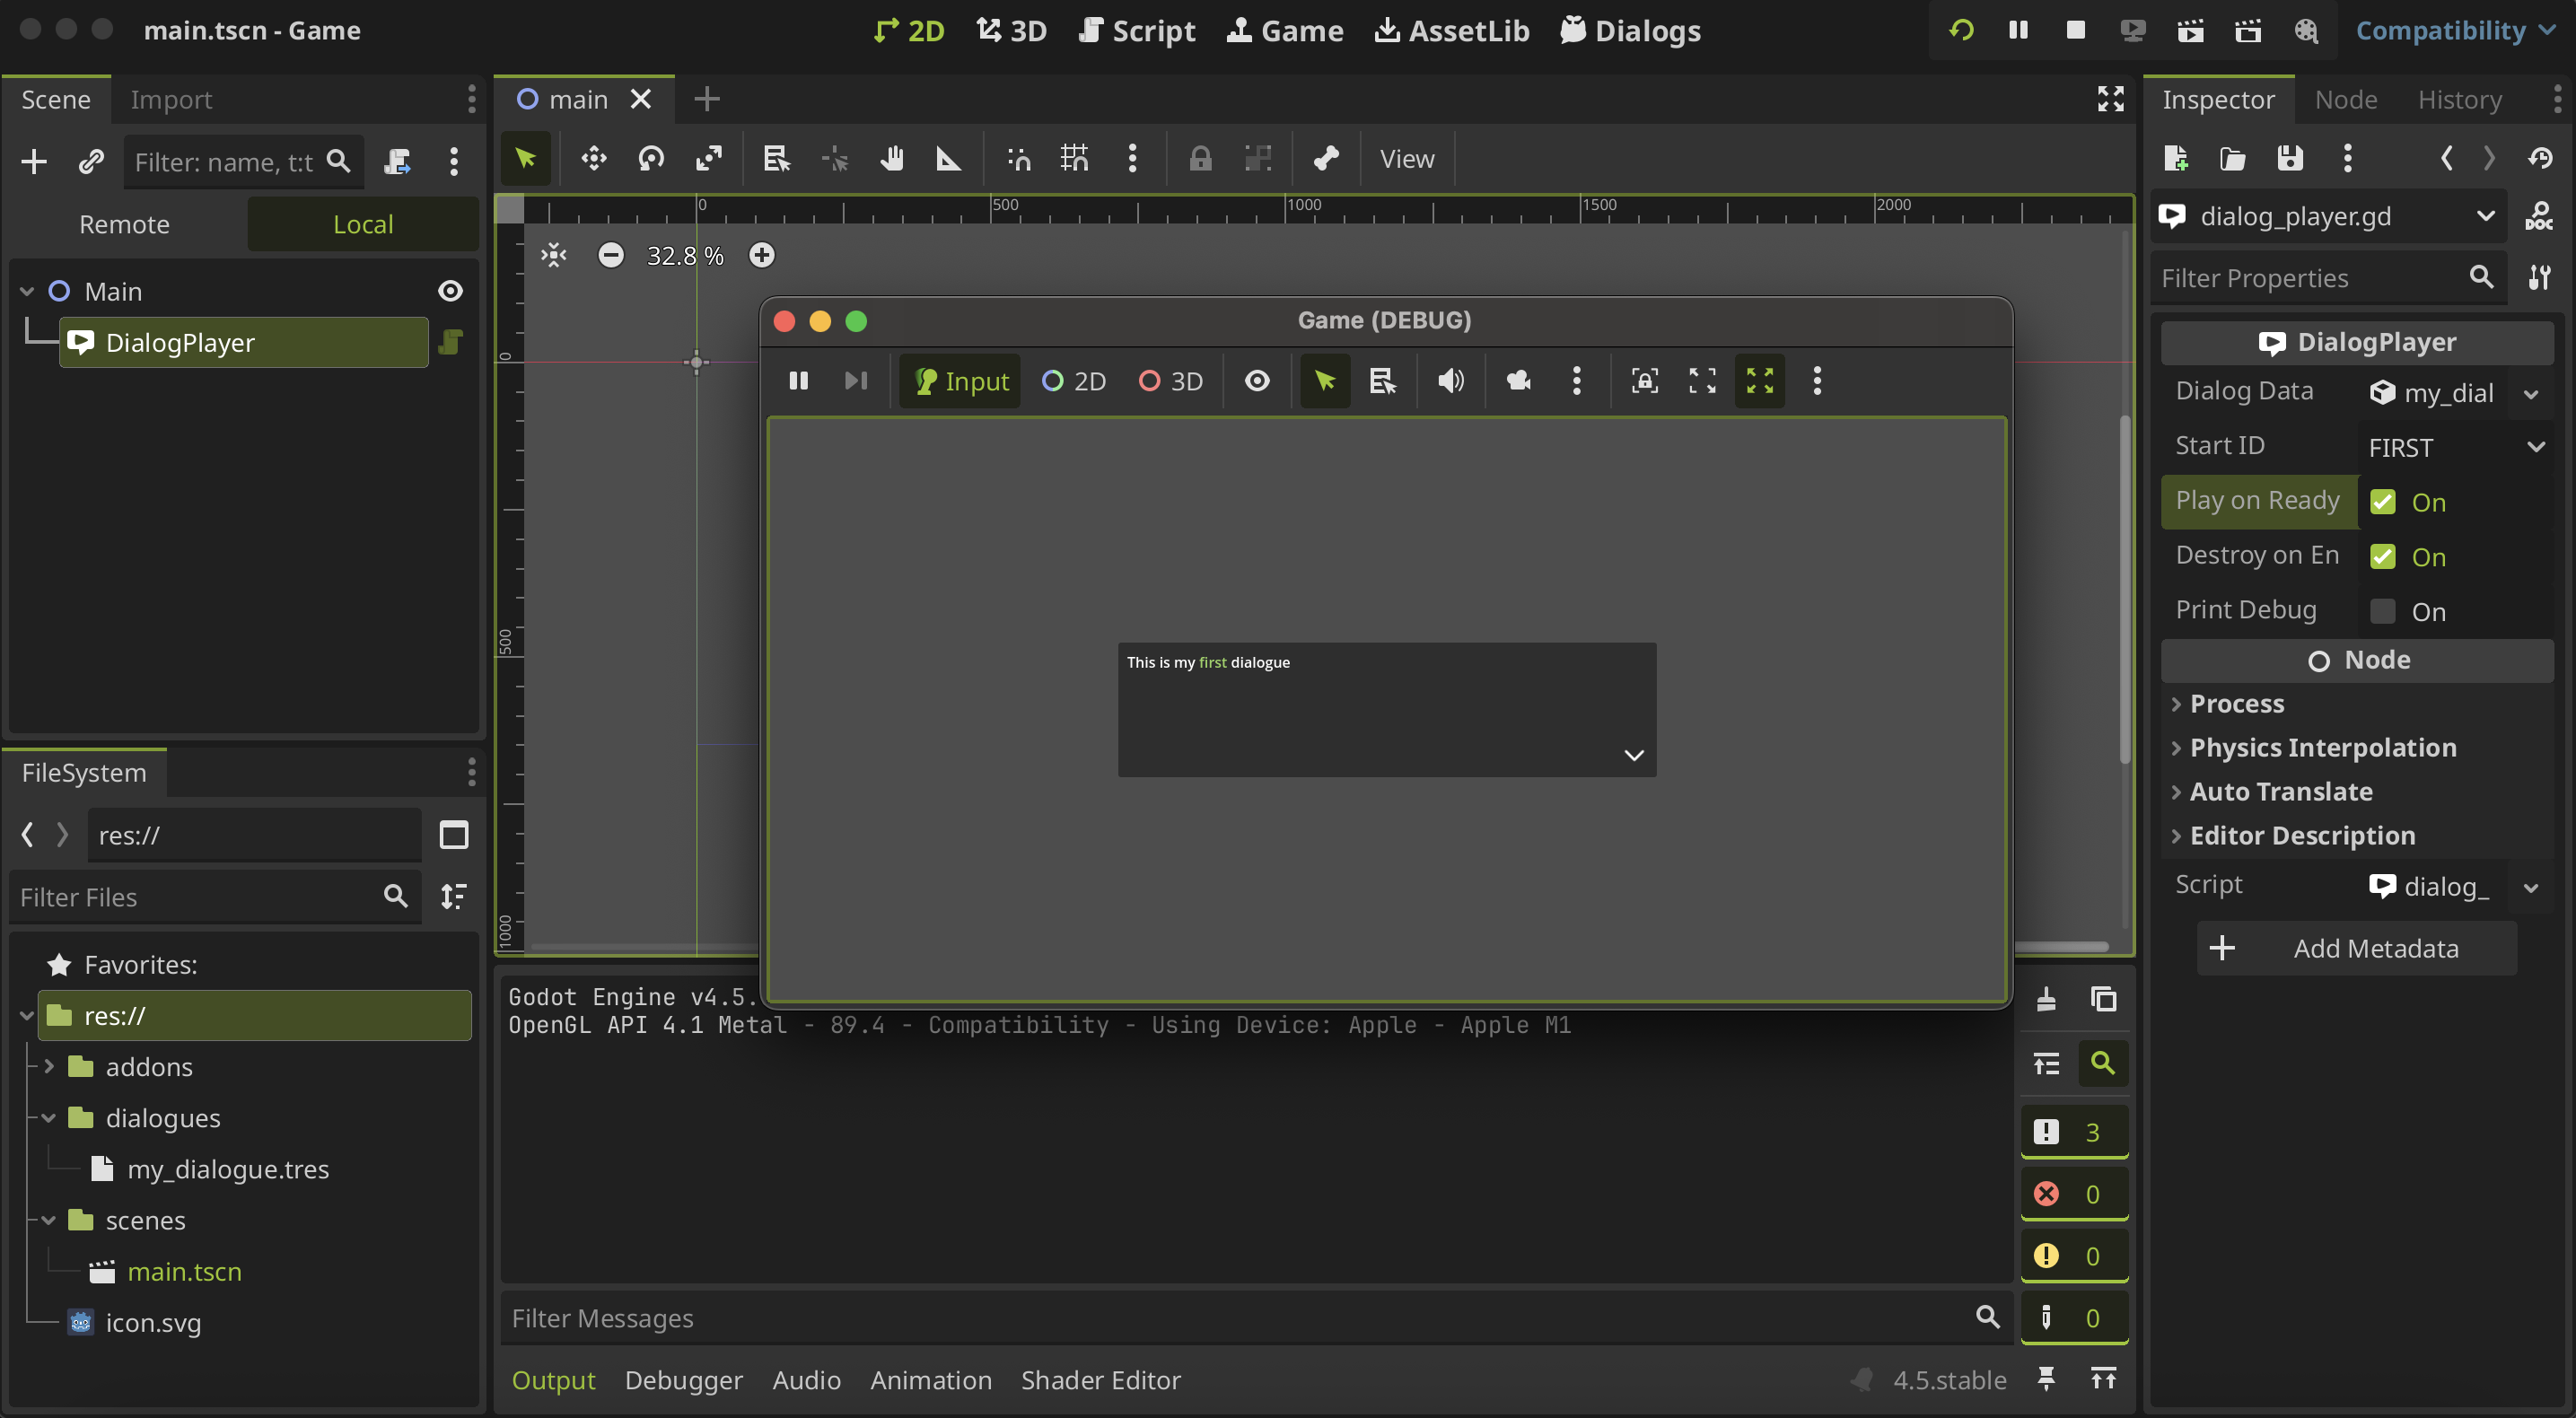The height and width of the screenshot is (1418, 2576).
Task: Uncheck the Play on Ready checkbox
Action: (2382, 502)
